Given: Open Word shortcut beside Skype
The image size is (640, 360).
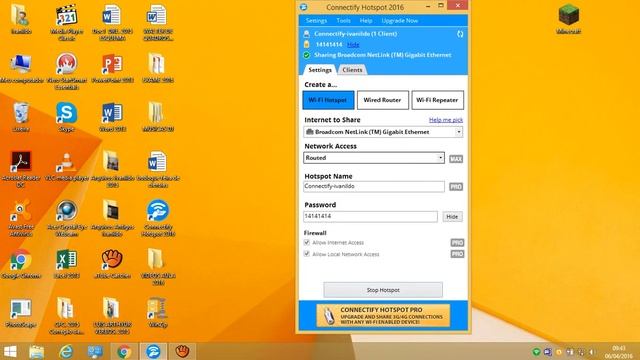Looking at the screenshot, I should pos(112,117).
